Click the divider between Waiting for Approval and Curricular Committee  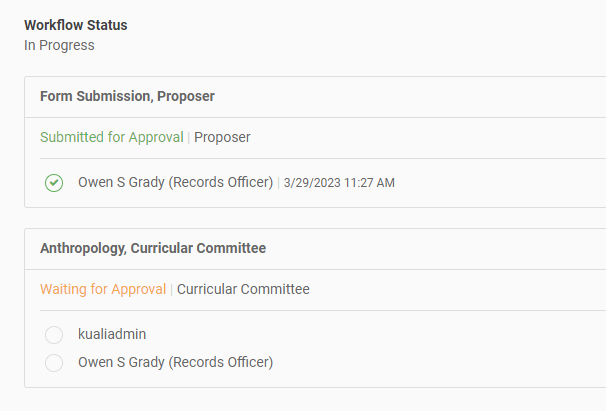(172, 289)
